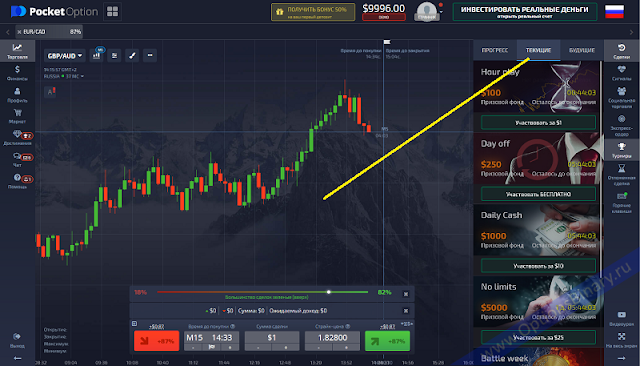Image resolution: width=640 pixels, height=366 pixels.
Task: Open the more options ellipsis button
Action: click(x=150, y=55)
